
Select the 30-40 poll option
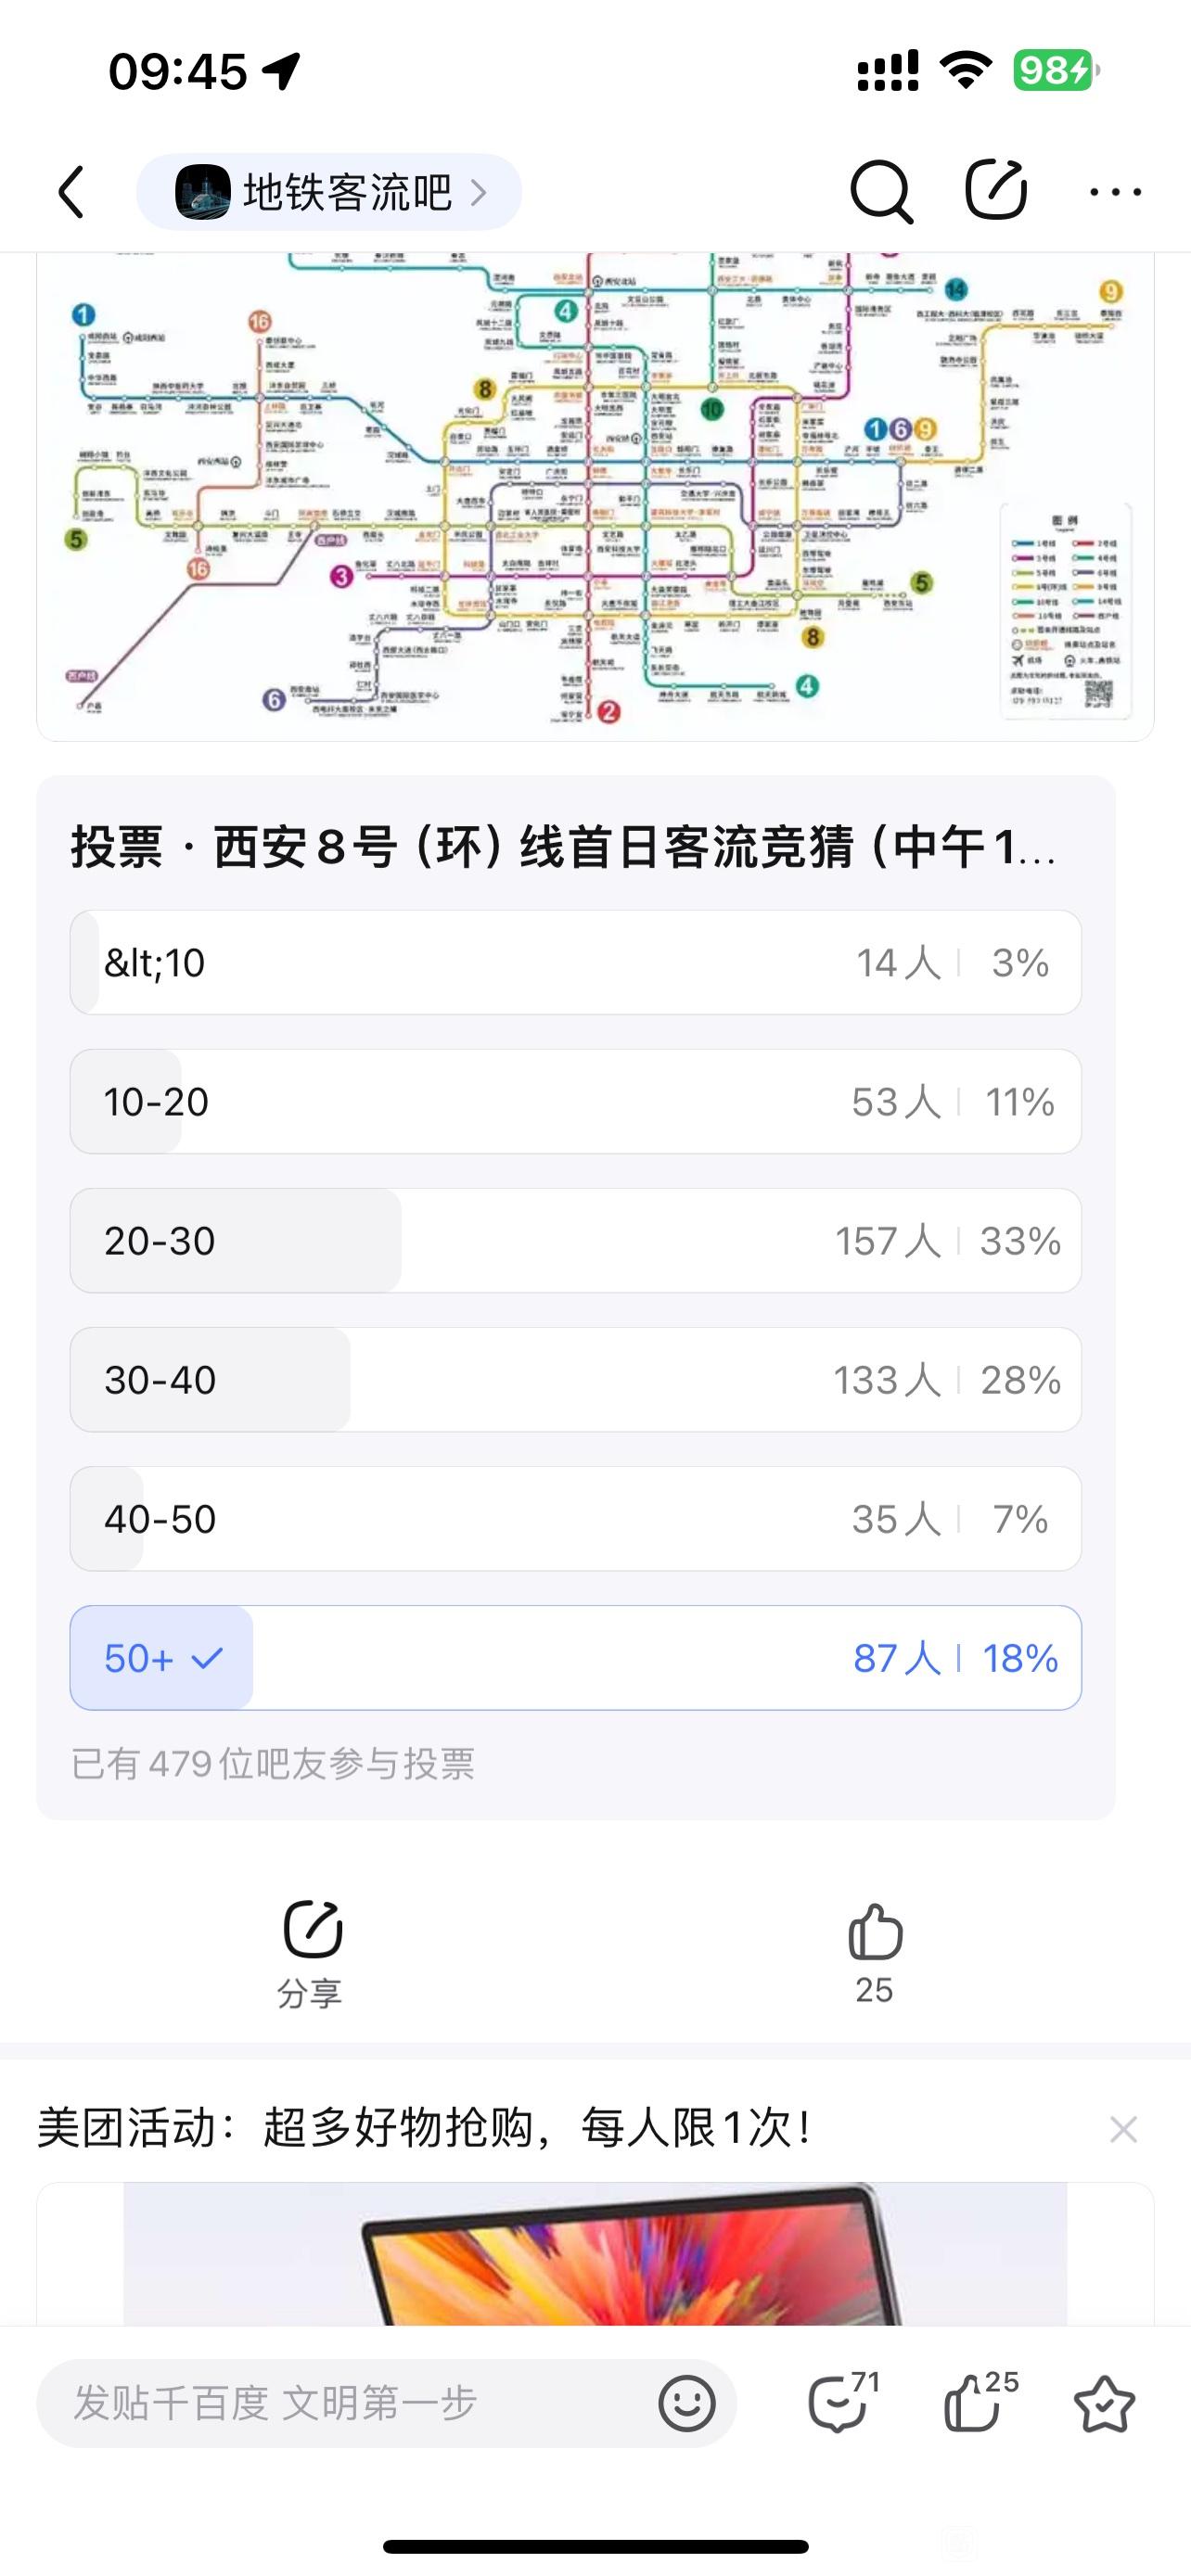click(x=575, y=1379)
